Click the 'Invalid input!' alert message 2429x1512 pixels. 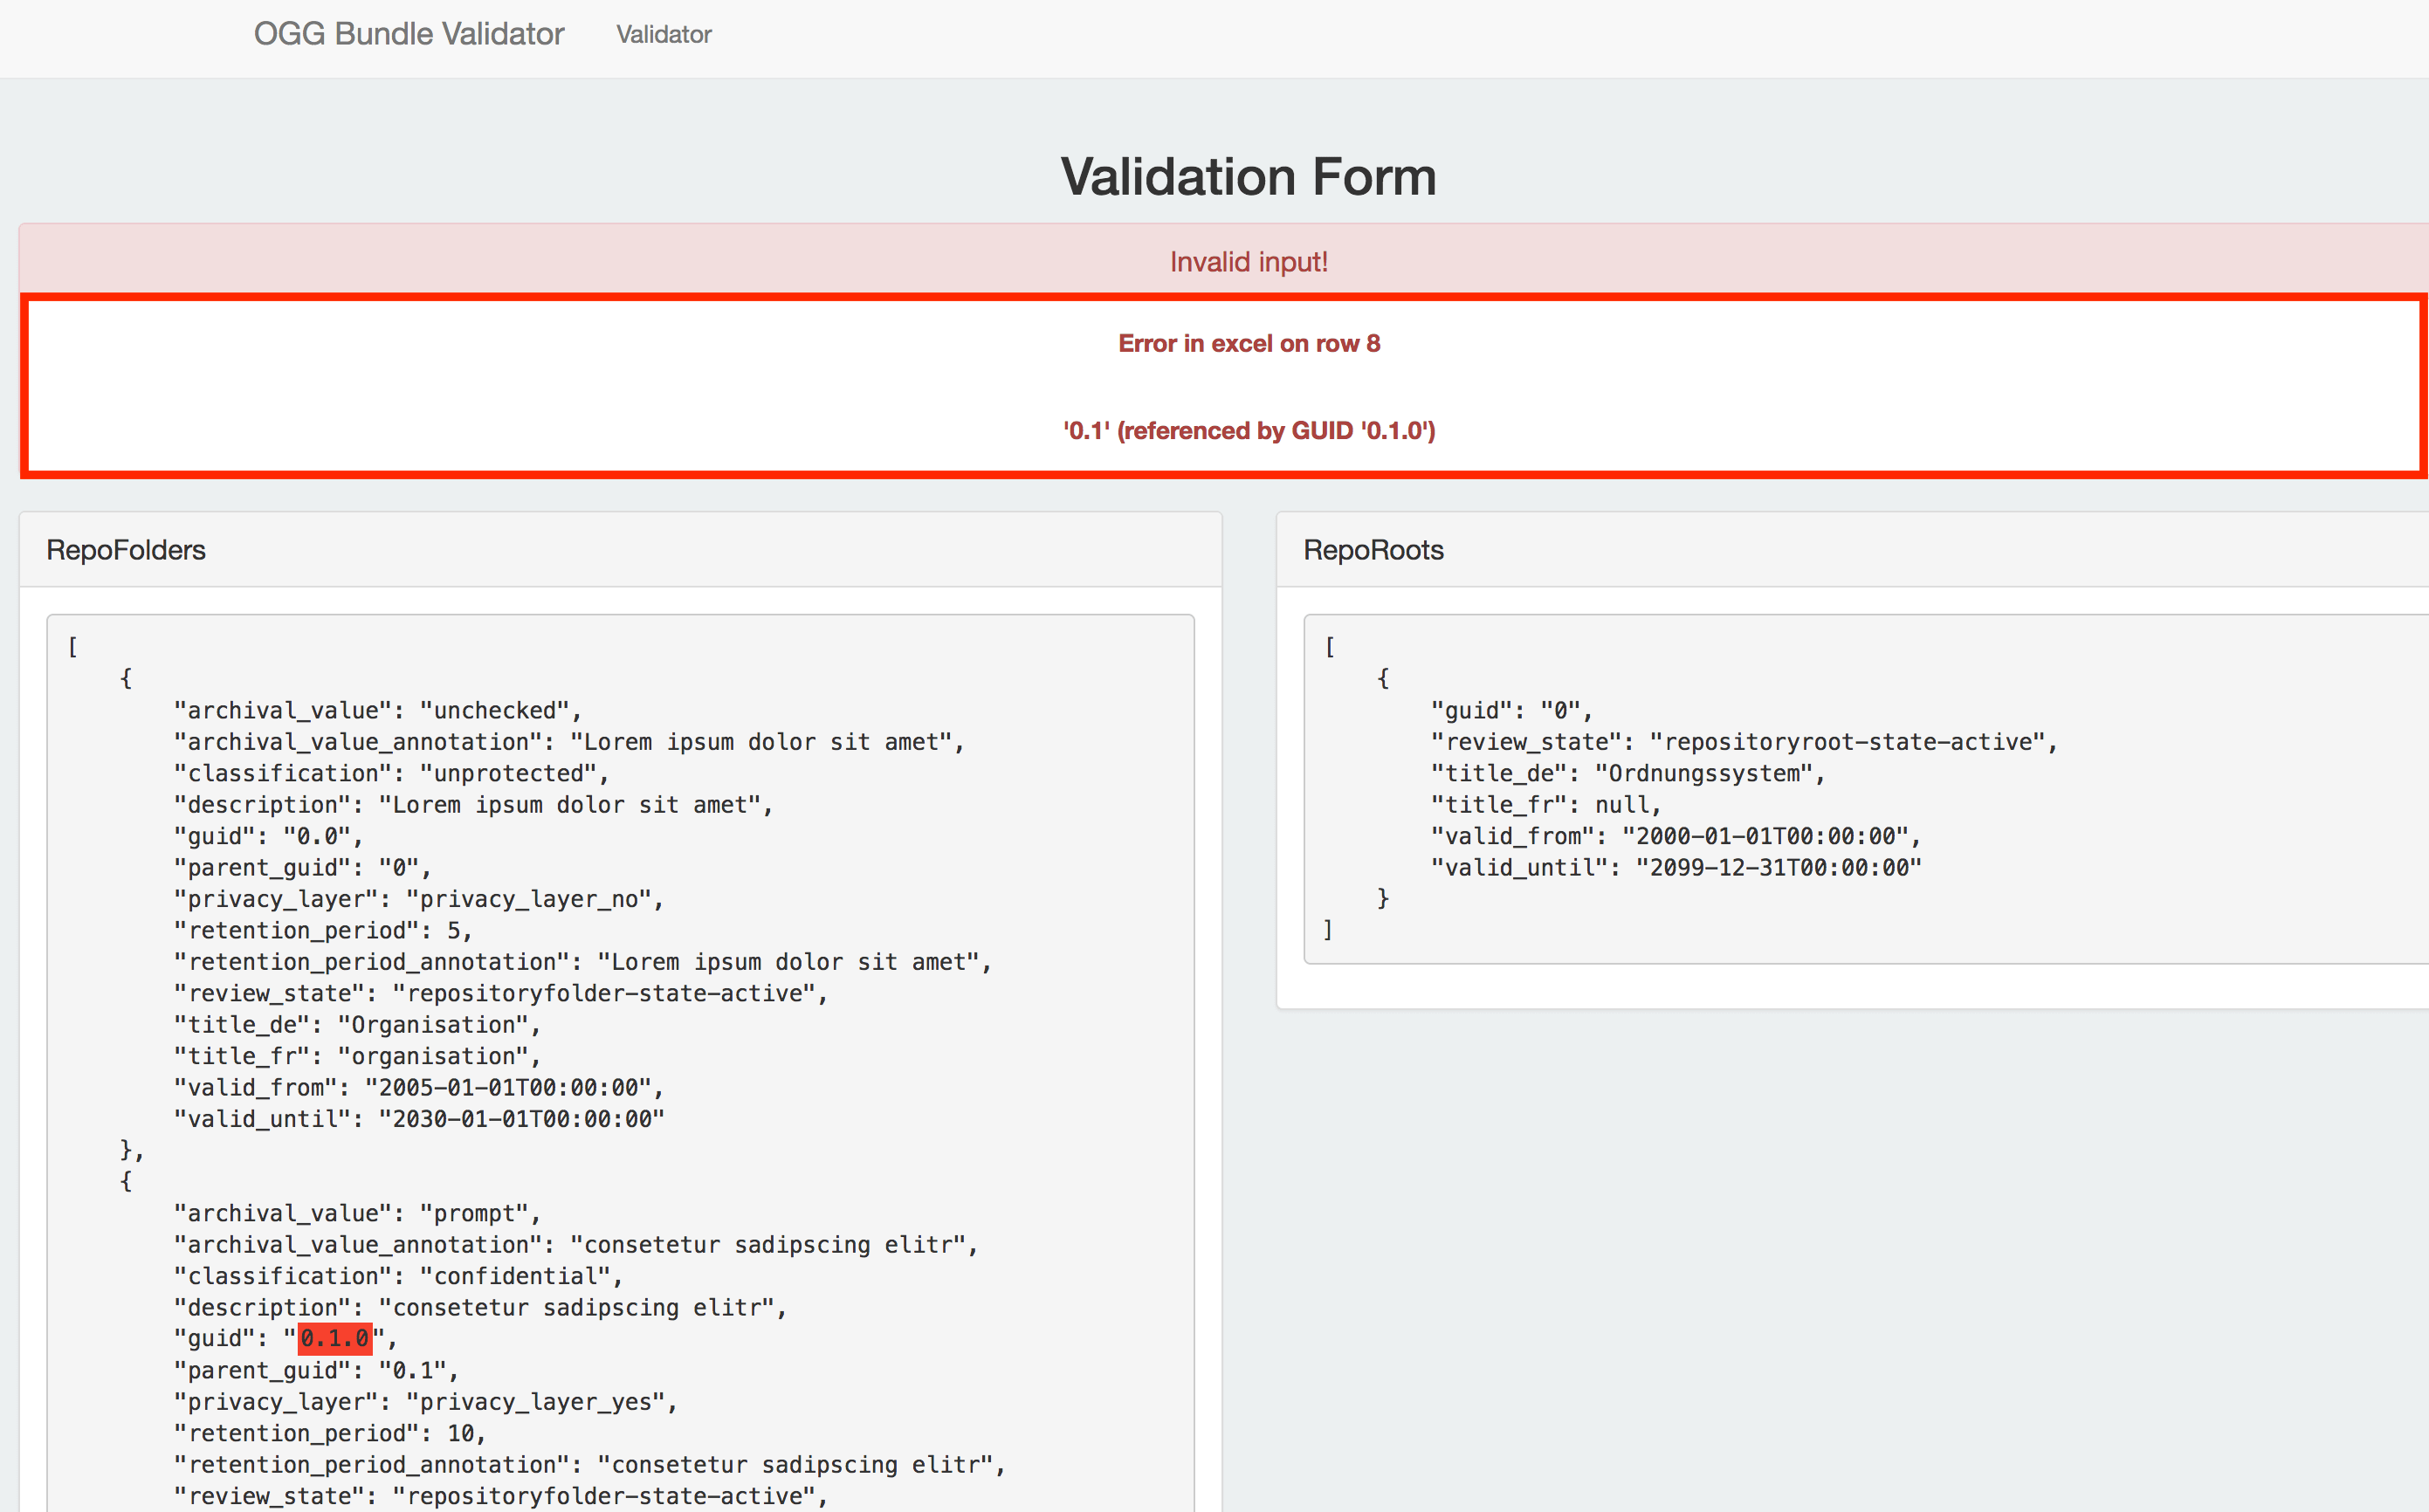point(1249,262)
